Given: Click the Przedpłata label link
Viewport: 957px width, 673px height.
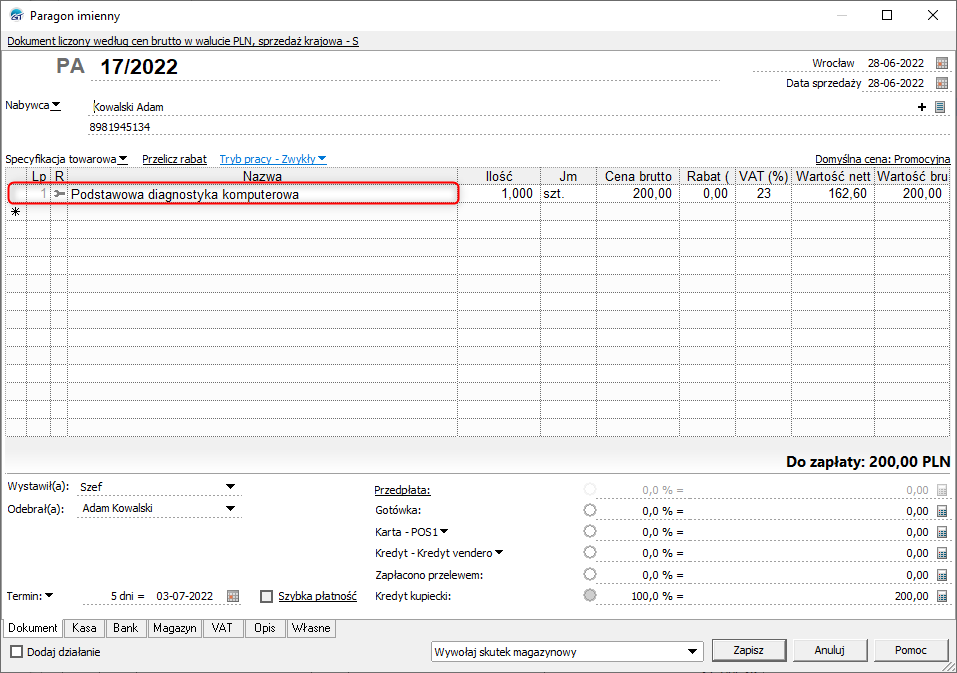Looking at the screenshot, I should [402, 491].
